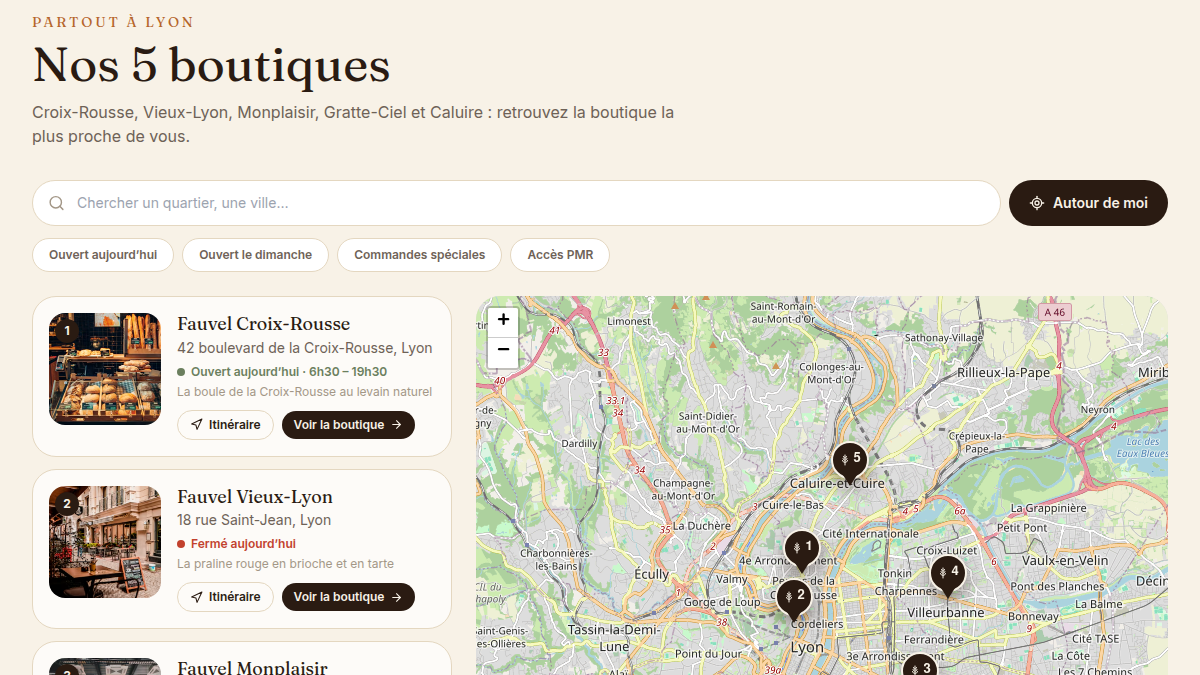Image resolution: width=1200 pixels, height=675 pixels.
Task: Enable the Ouvert le dimanche filter
Action: (255, 255)
